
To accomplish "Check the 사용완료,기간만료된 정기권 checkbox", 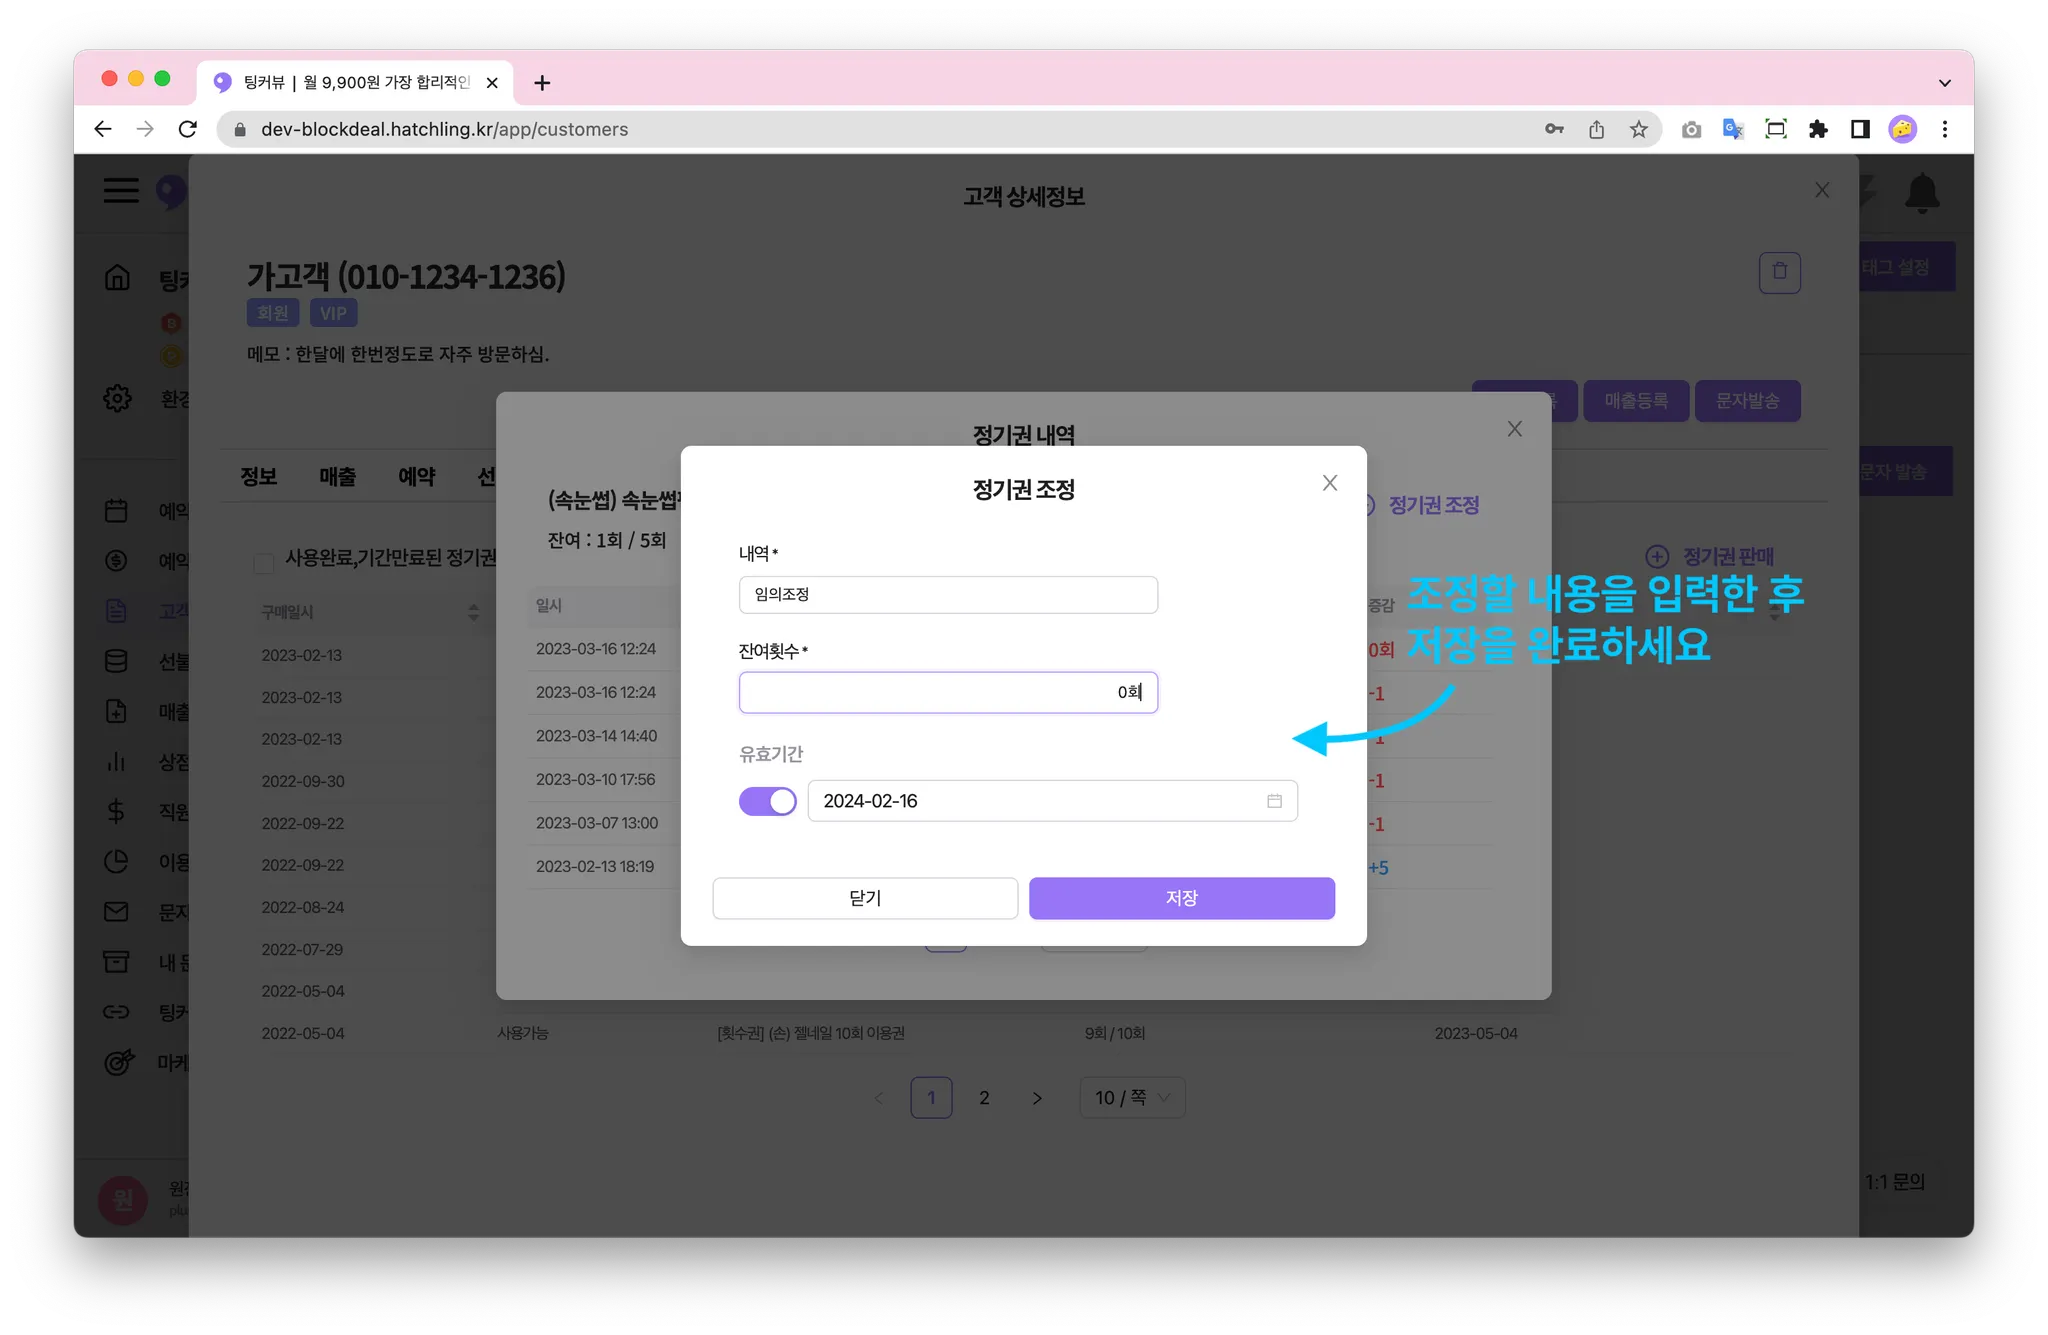I will [x=264, y=563].
